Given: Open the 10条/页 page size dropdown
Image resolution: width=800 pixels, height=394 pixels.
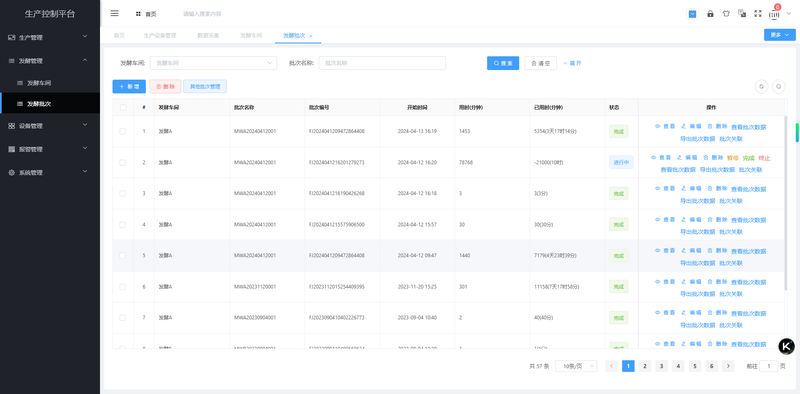Looking at the screenshot, I should [576, 366].
